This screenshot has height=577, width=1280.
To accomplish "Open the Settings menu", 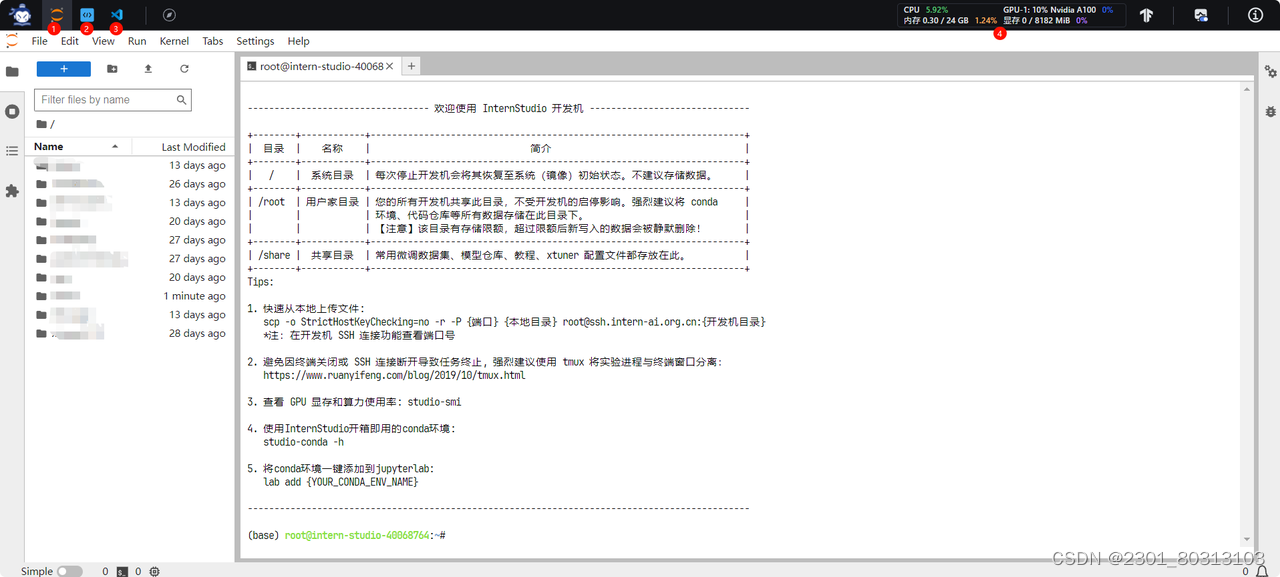I will 255,41.
